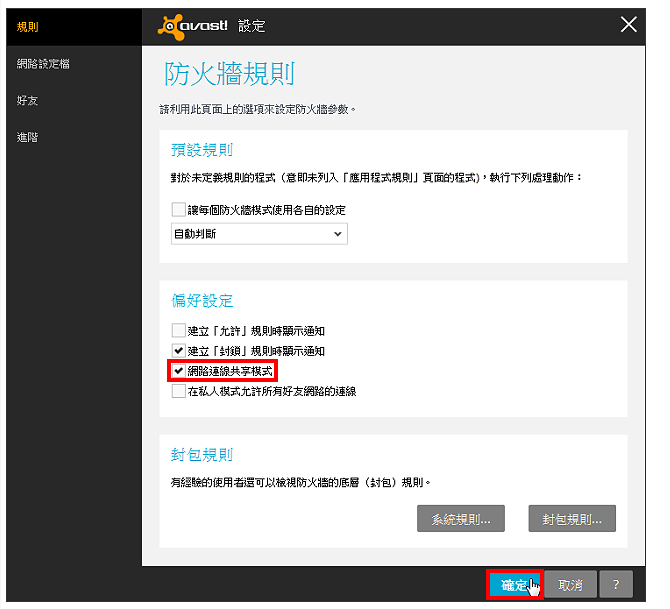Open the 網路設定檔 sidebar tab
670x609 pixels.
[x=43, y=64]
